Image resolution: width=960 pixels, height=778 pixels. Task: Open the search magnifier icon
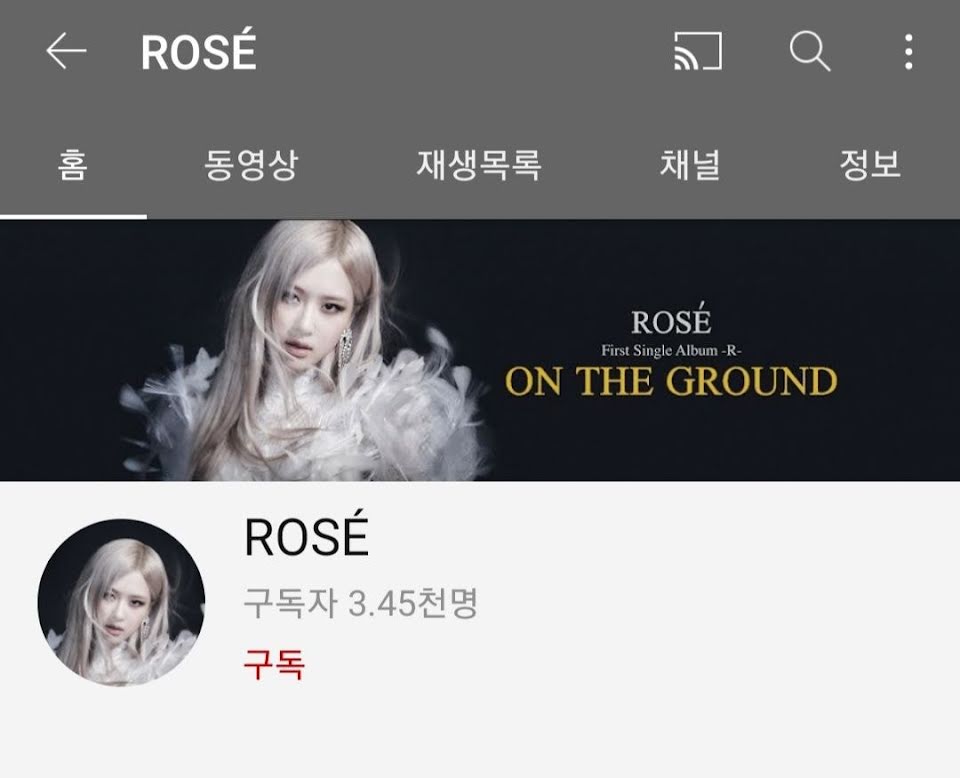pyautogui.click(x=809, y=51)
